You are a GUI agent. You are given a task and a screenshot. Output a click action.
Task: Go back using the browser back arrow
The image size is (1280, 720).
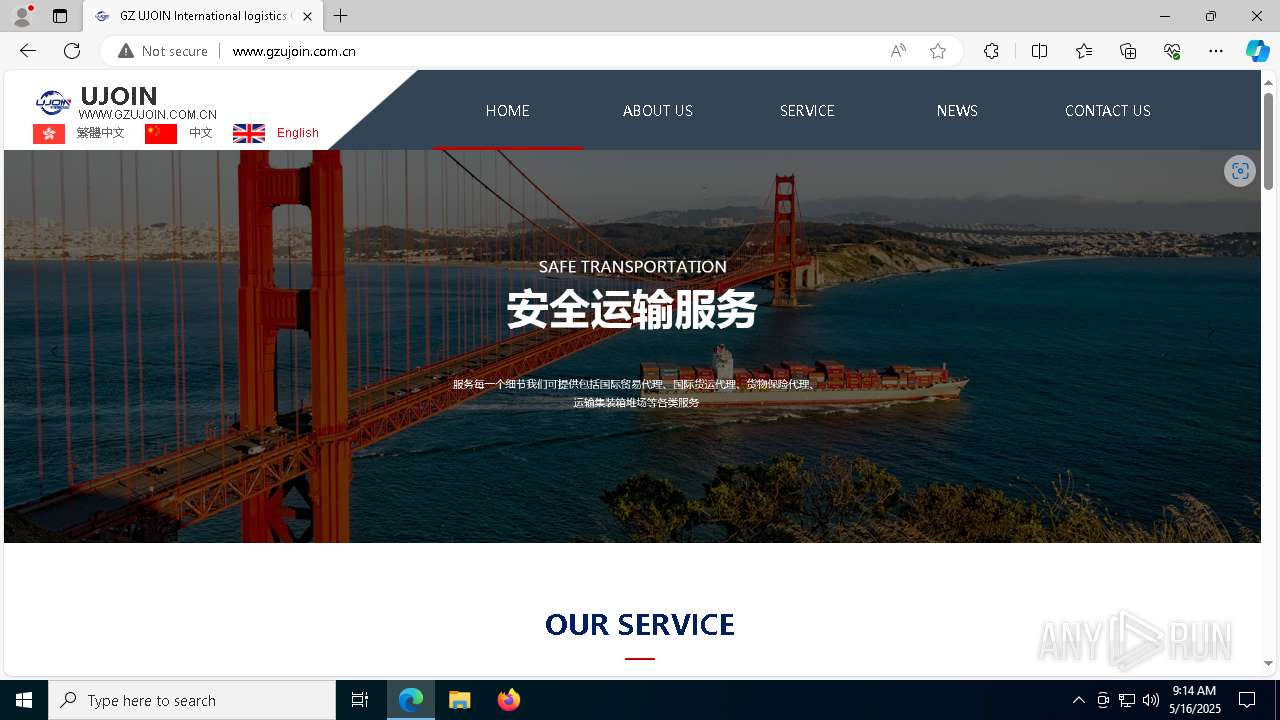point(27,51)
